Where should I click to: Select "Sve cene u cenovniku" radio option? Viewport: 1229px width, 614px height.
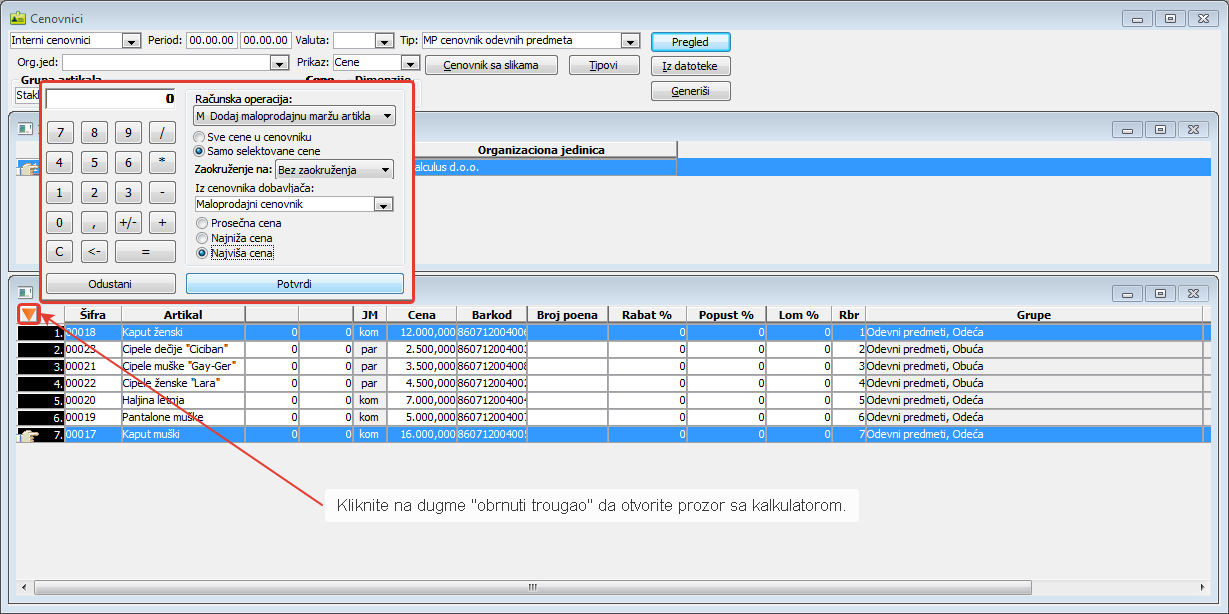point(201,136)
